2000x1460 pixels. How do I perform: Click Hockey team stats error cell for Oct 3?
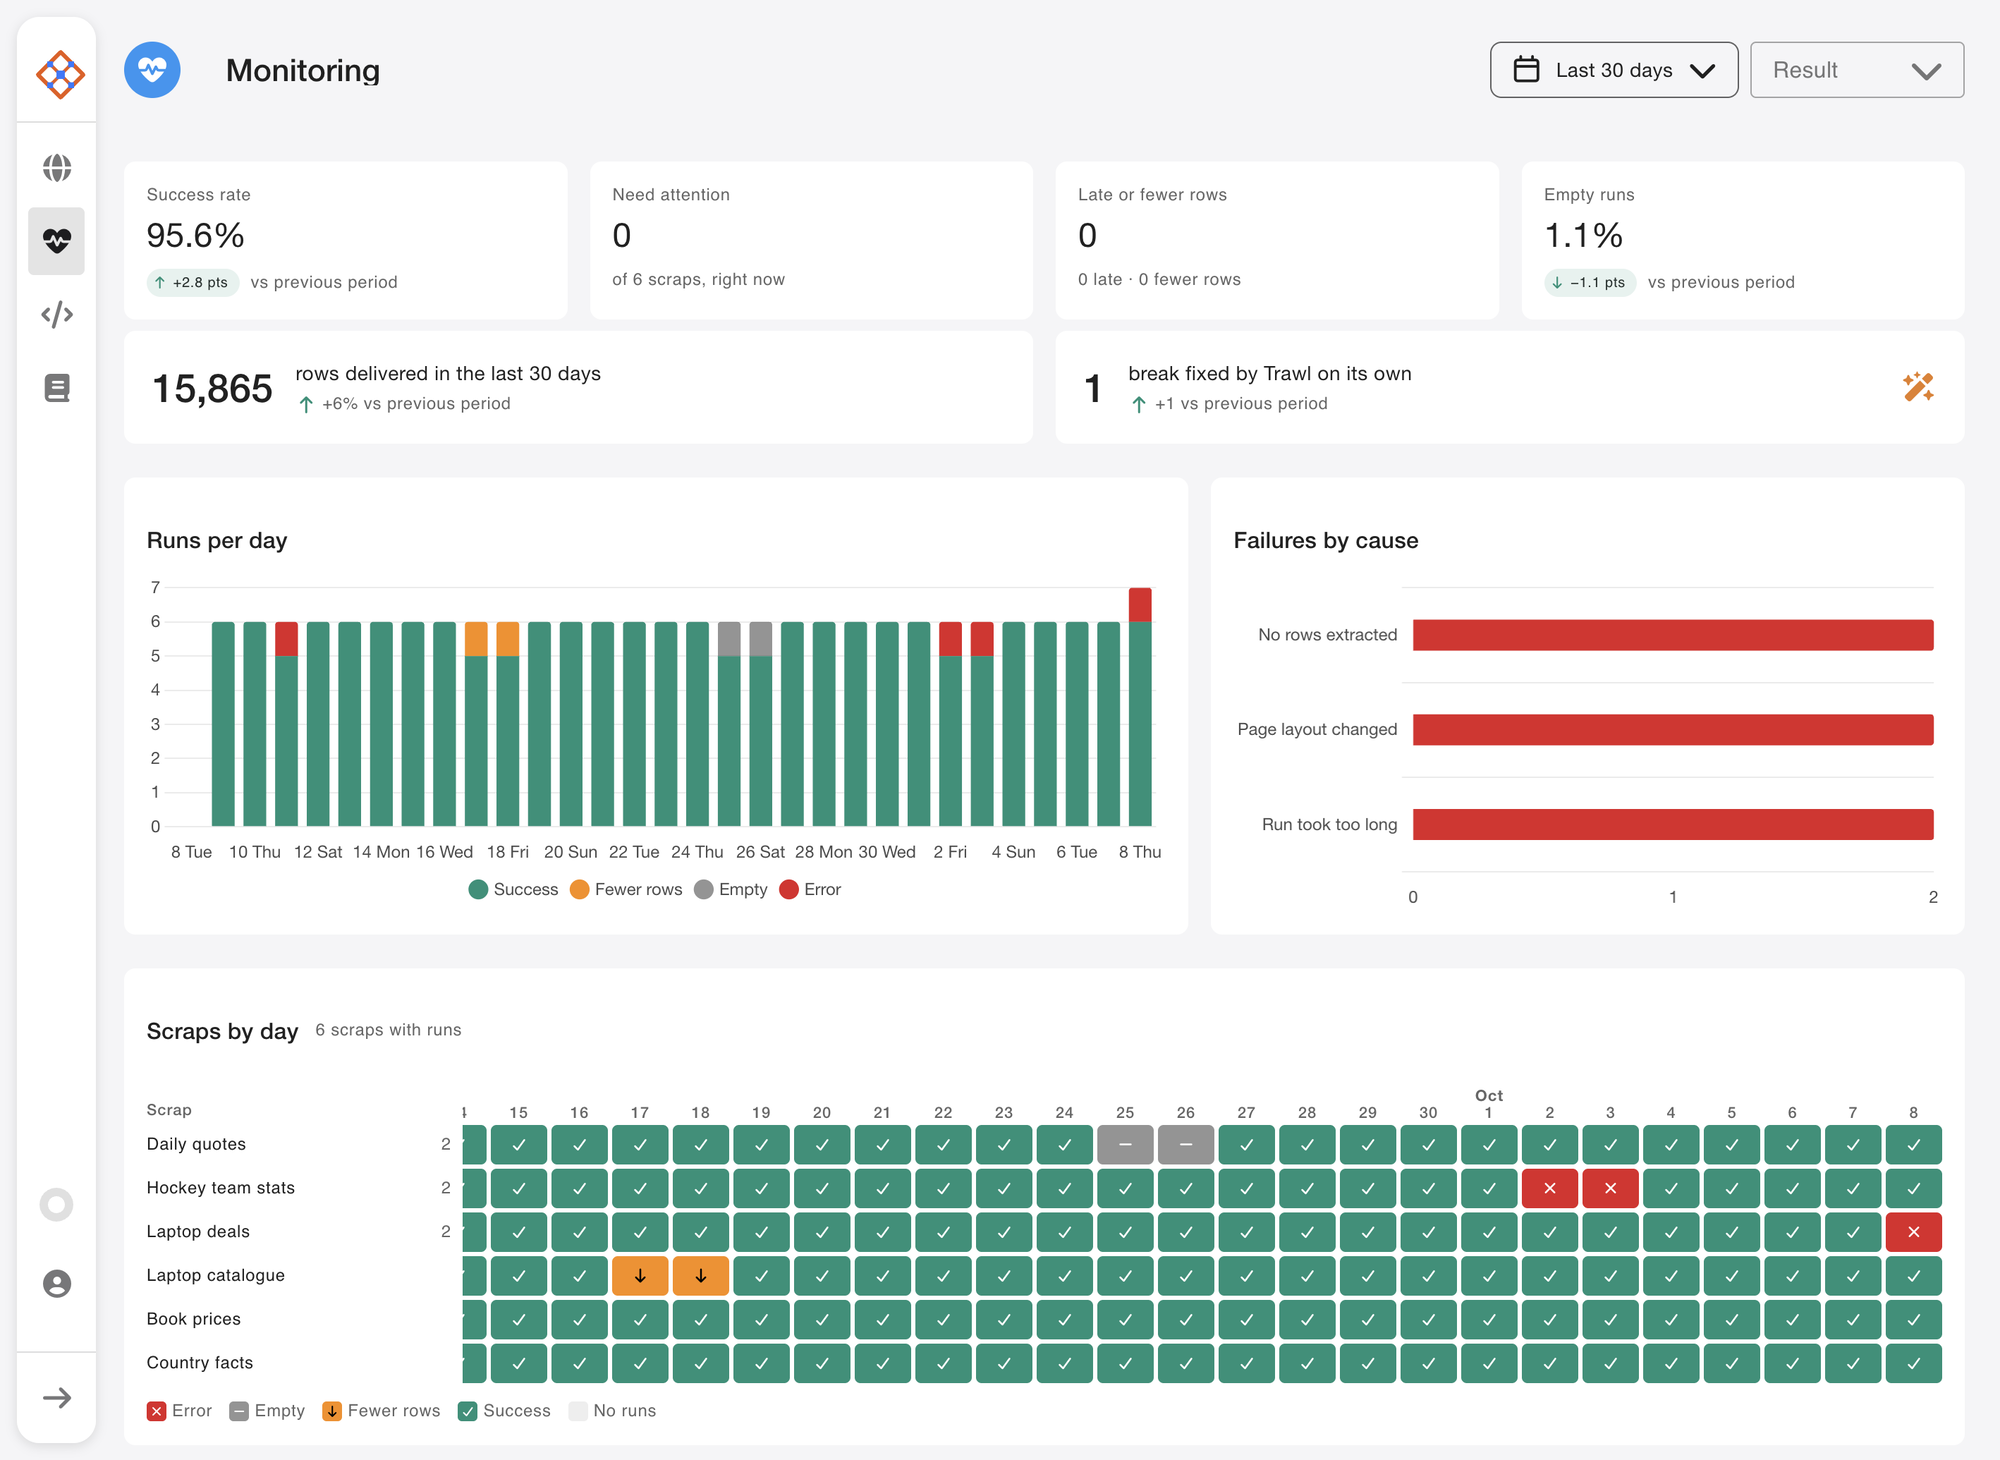1610,1188
